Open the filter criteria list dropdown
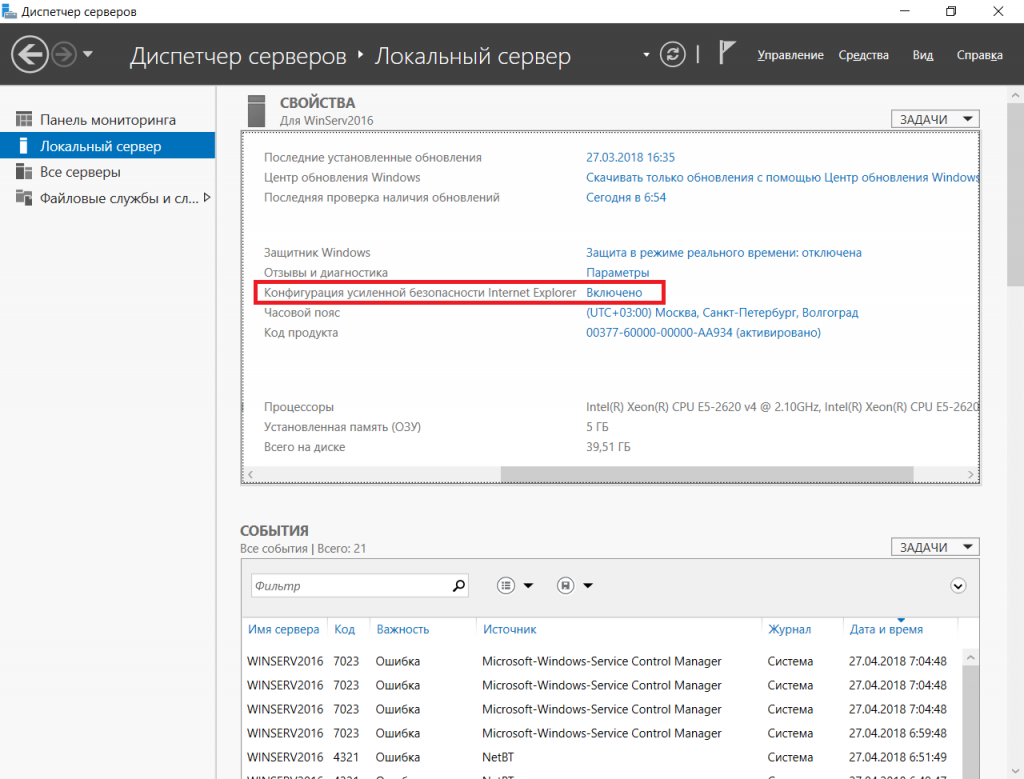Image resolution: width=1024 pixels, height=779 pixels. [x=515, y=586]
